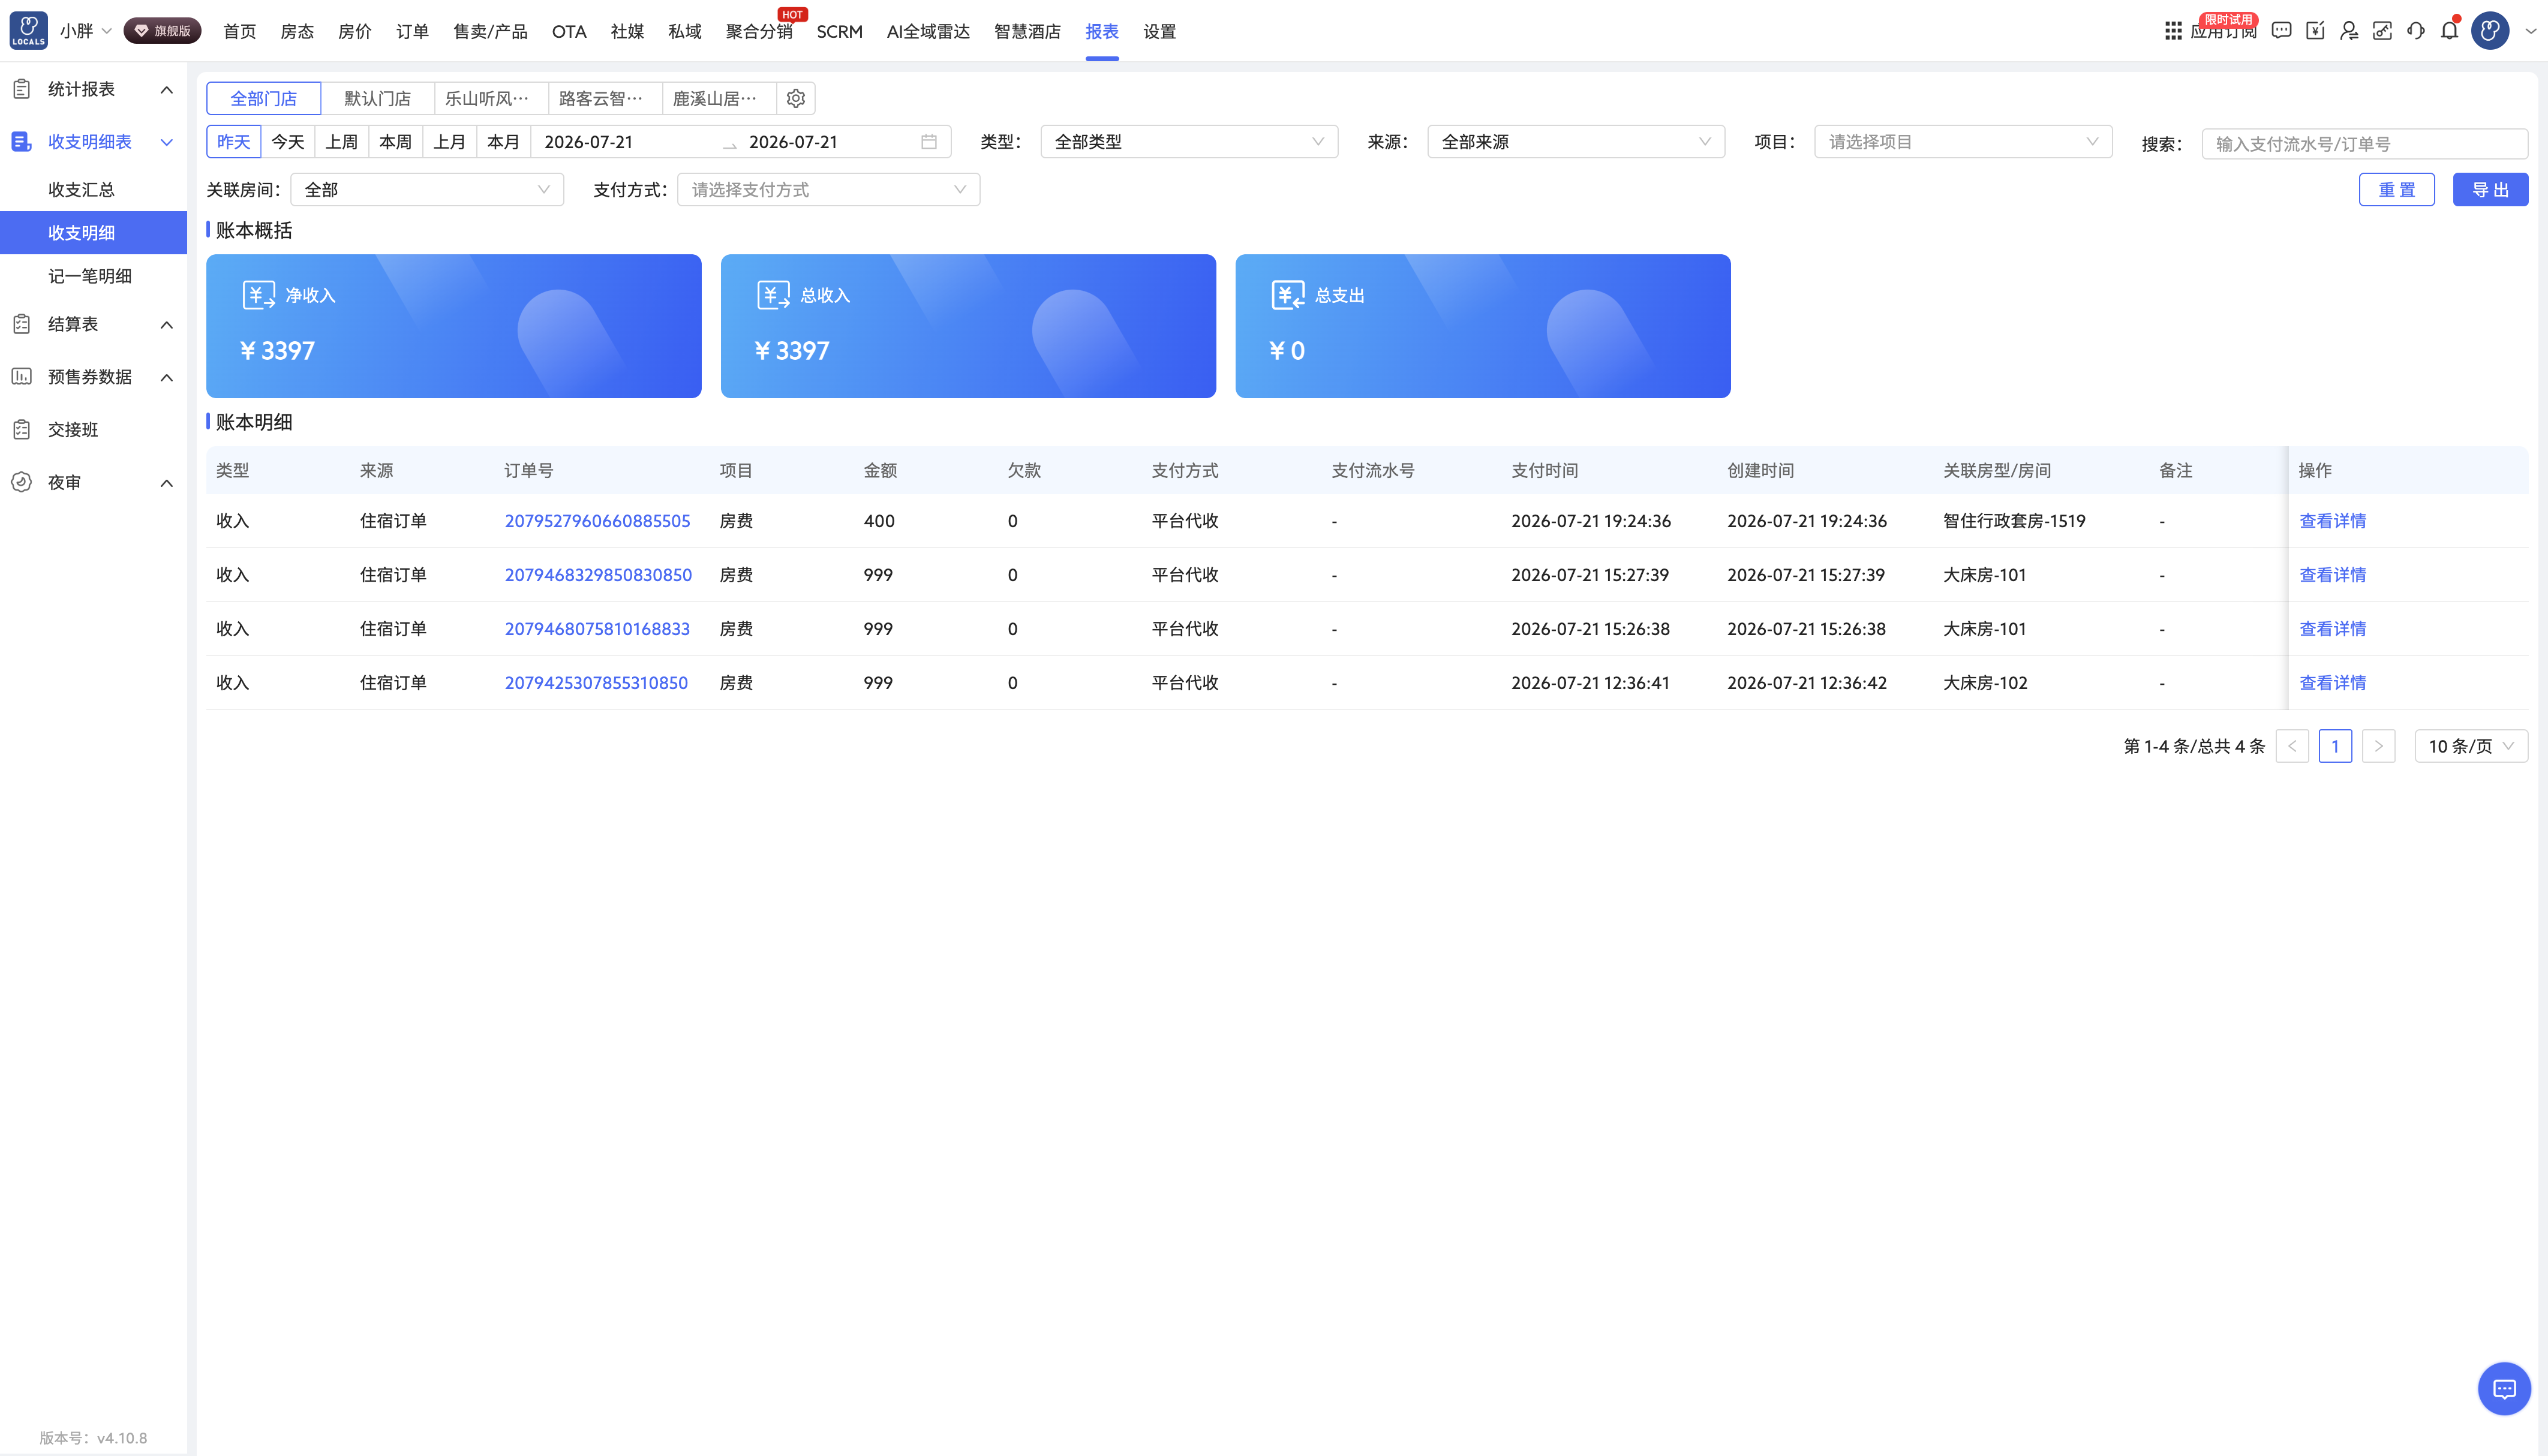The height and width of the screenshot is (1456, 2548).
Task: Open the chat messages bubble icon in header
Action: point(2281,31)
